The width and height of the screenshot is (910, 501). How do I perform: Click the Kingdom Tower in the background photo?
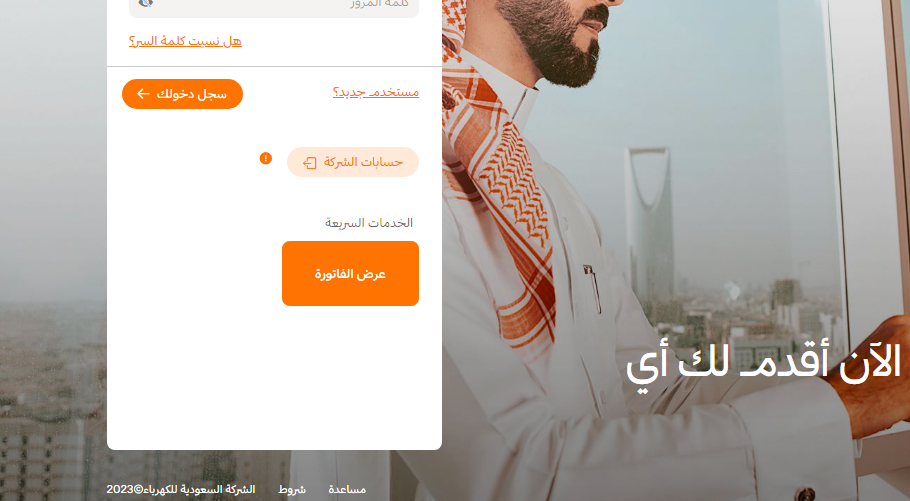pos(649,226)
